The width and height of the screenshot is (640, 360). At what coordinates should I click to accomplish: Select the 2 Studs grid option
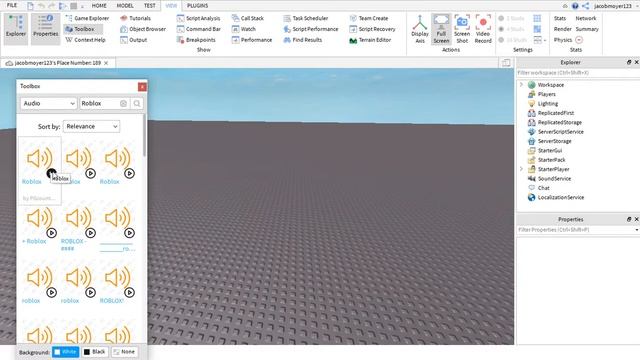(512, 18)
